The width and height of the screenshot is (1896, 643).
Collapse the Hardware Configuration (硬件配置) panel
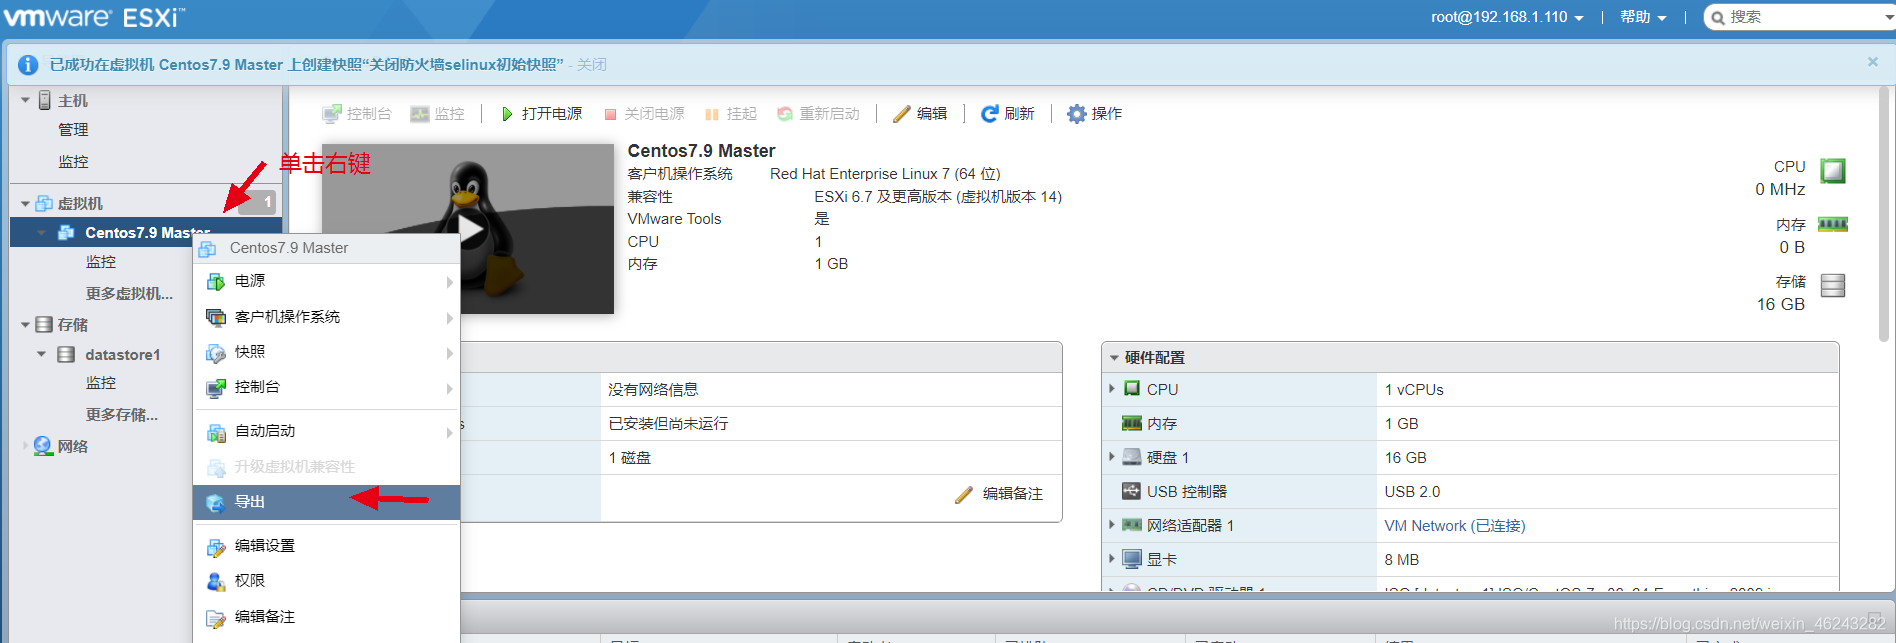1113,357
